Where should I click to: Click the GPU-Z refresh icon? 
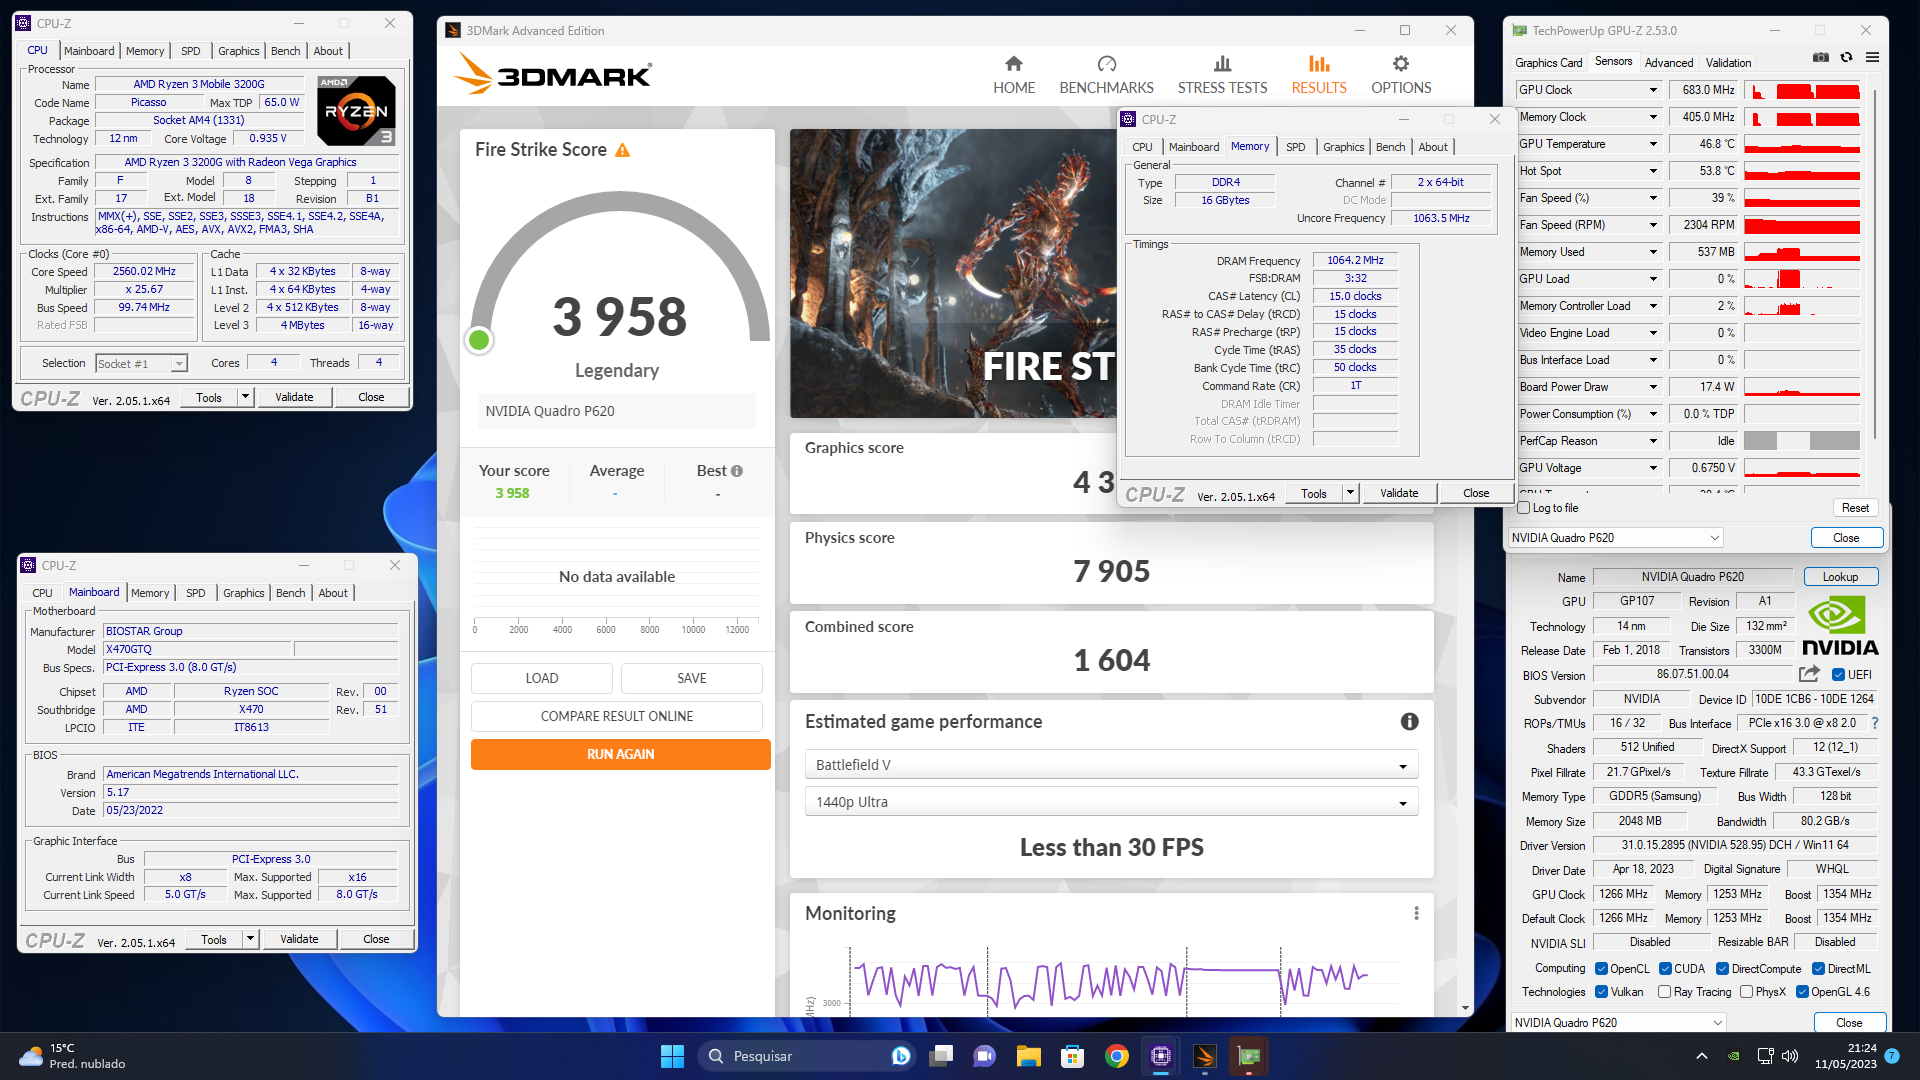pos(1847,58)
